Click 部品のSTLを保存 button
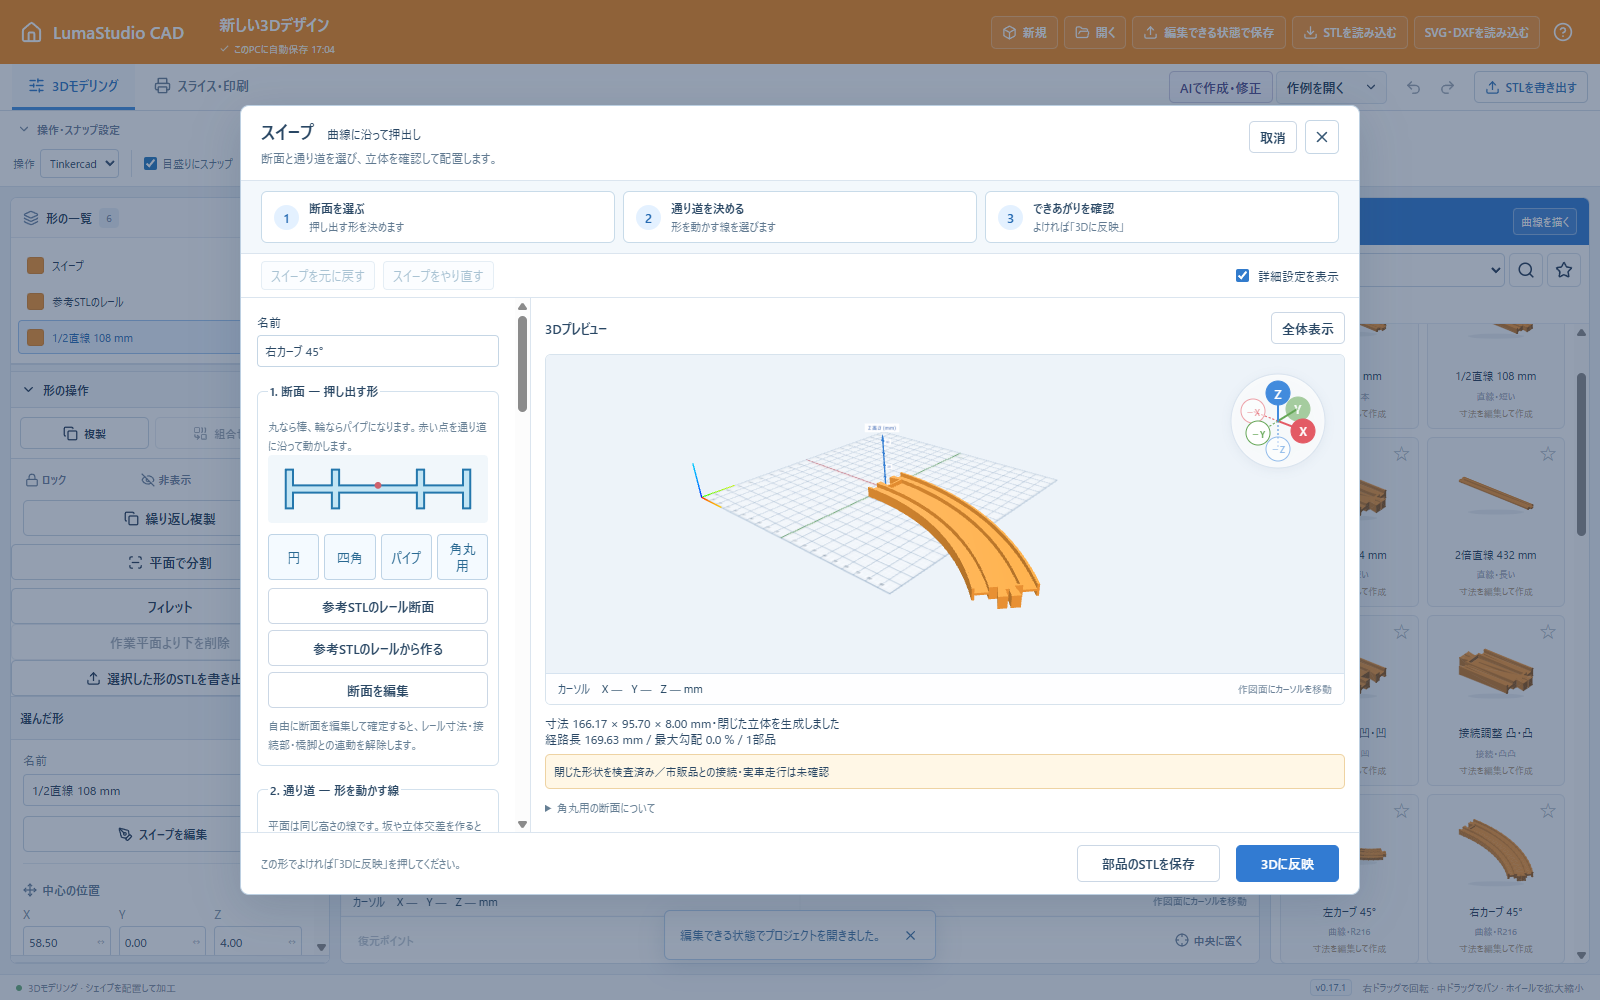This screenshot has height=1000, width=1600. [x=1148, y=864]
